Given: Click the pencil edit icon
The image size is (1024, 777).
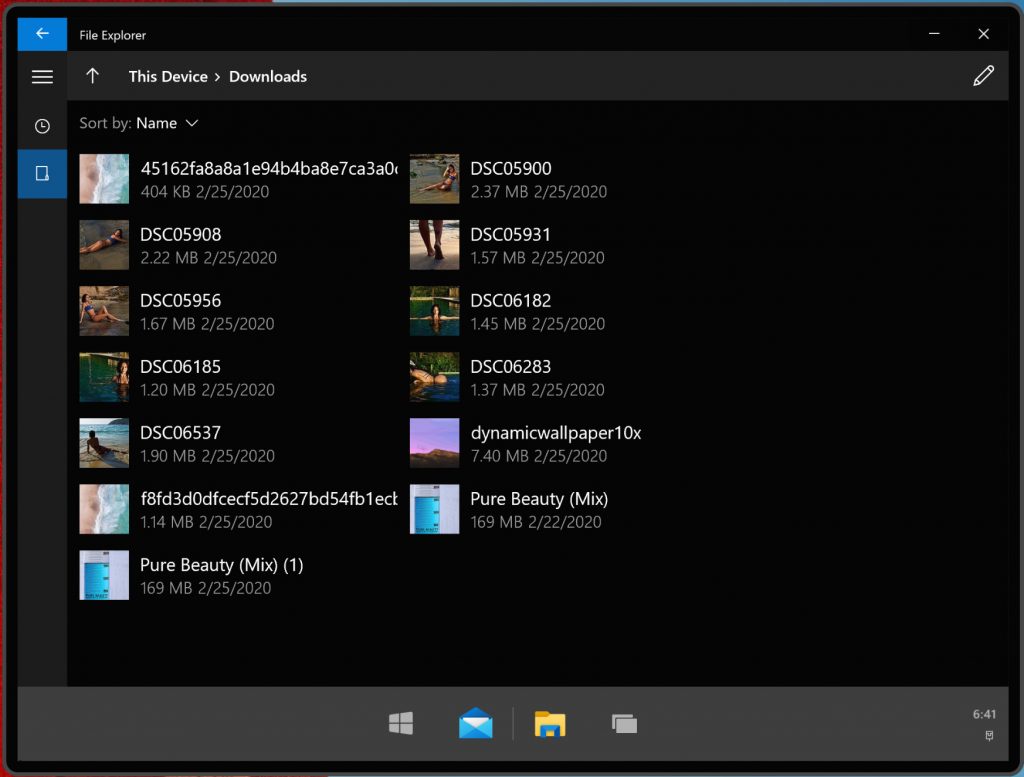Looking at the screenshot, I should pyautogui.click(x=983, y=77).
